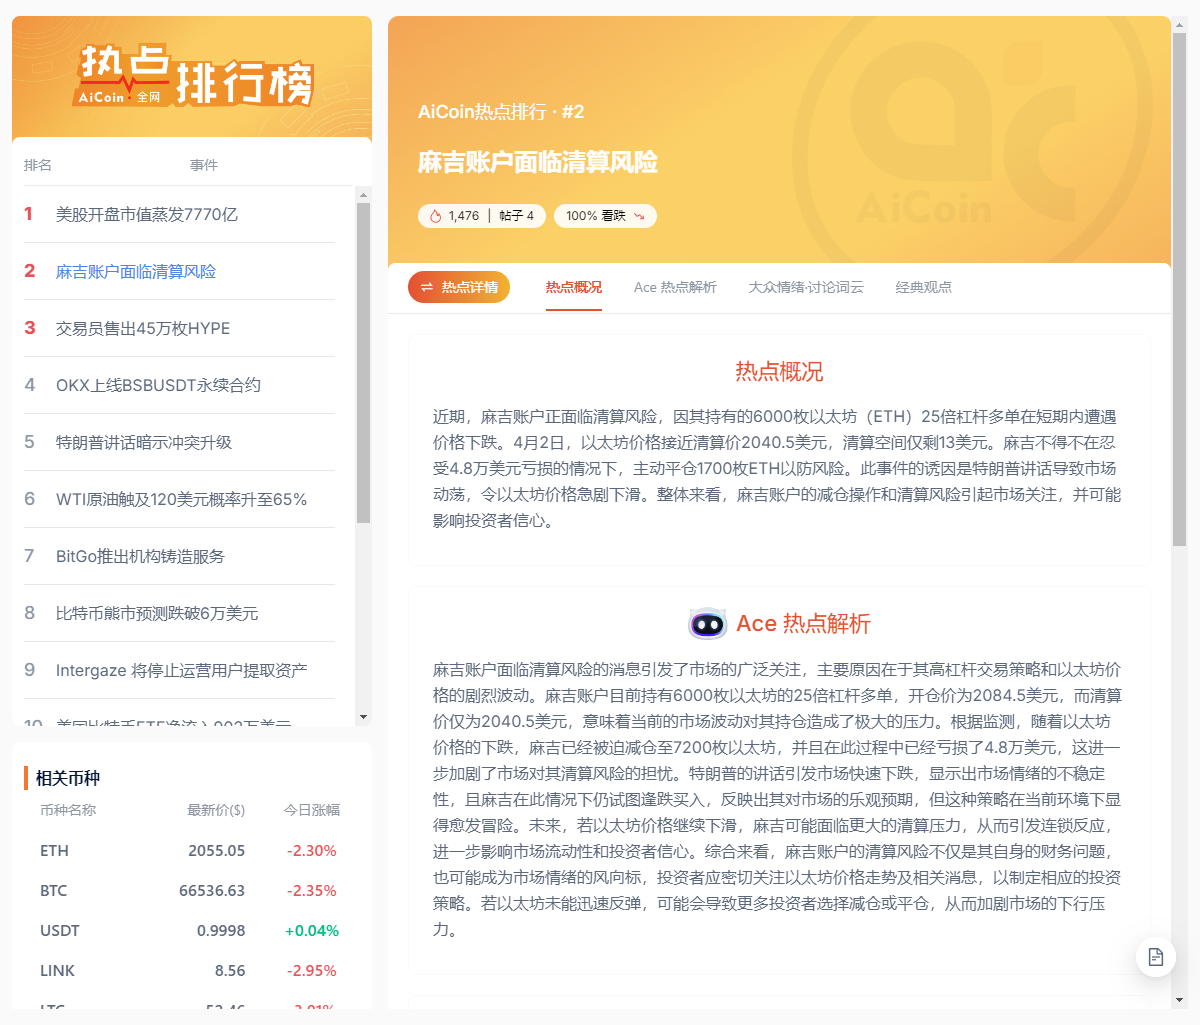
Task: Select the 大众情绪·讨论词云 tab
Action: pyautogui.click(x=806, y=287)
